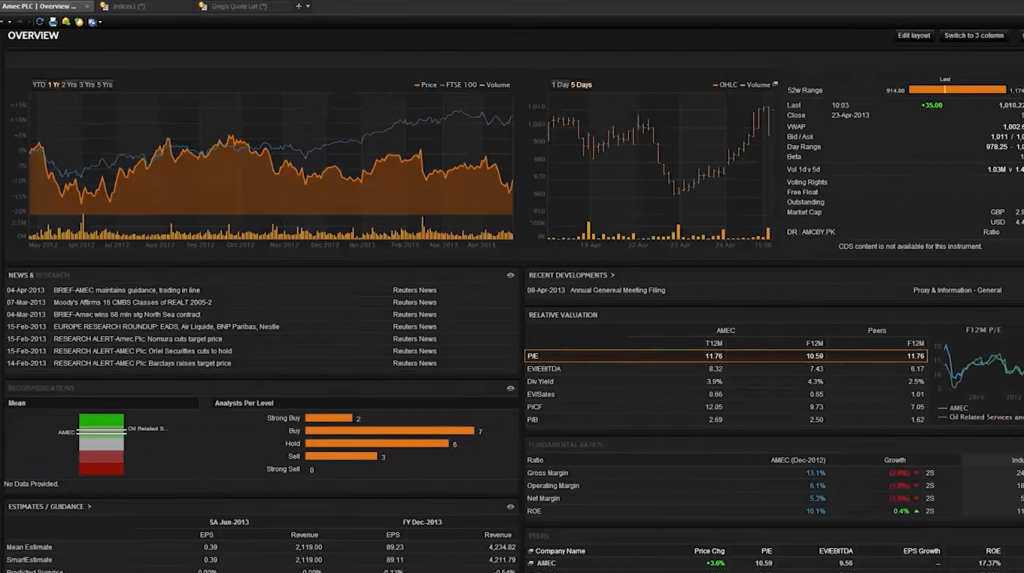Viewport: 1024px width, 573px height.
Task: Expand the Recent Developments section arrow
Action: pos(613,275)
